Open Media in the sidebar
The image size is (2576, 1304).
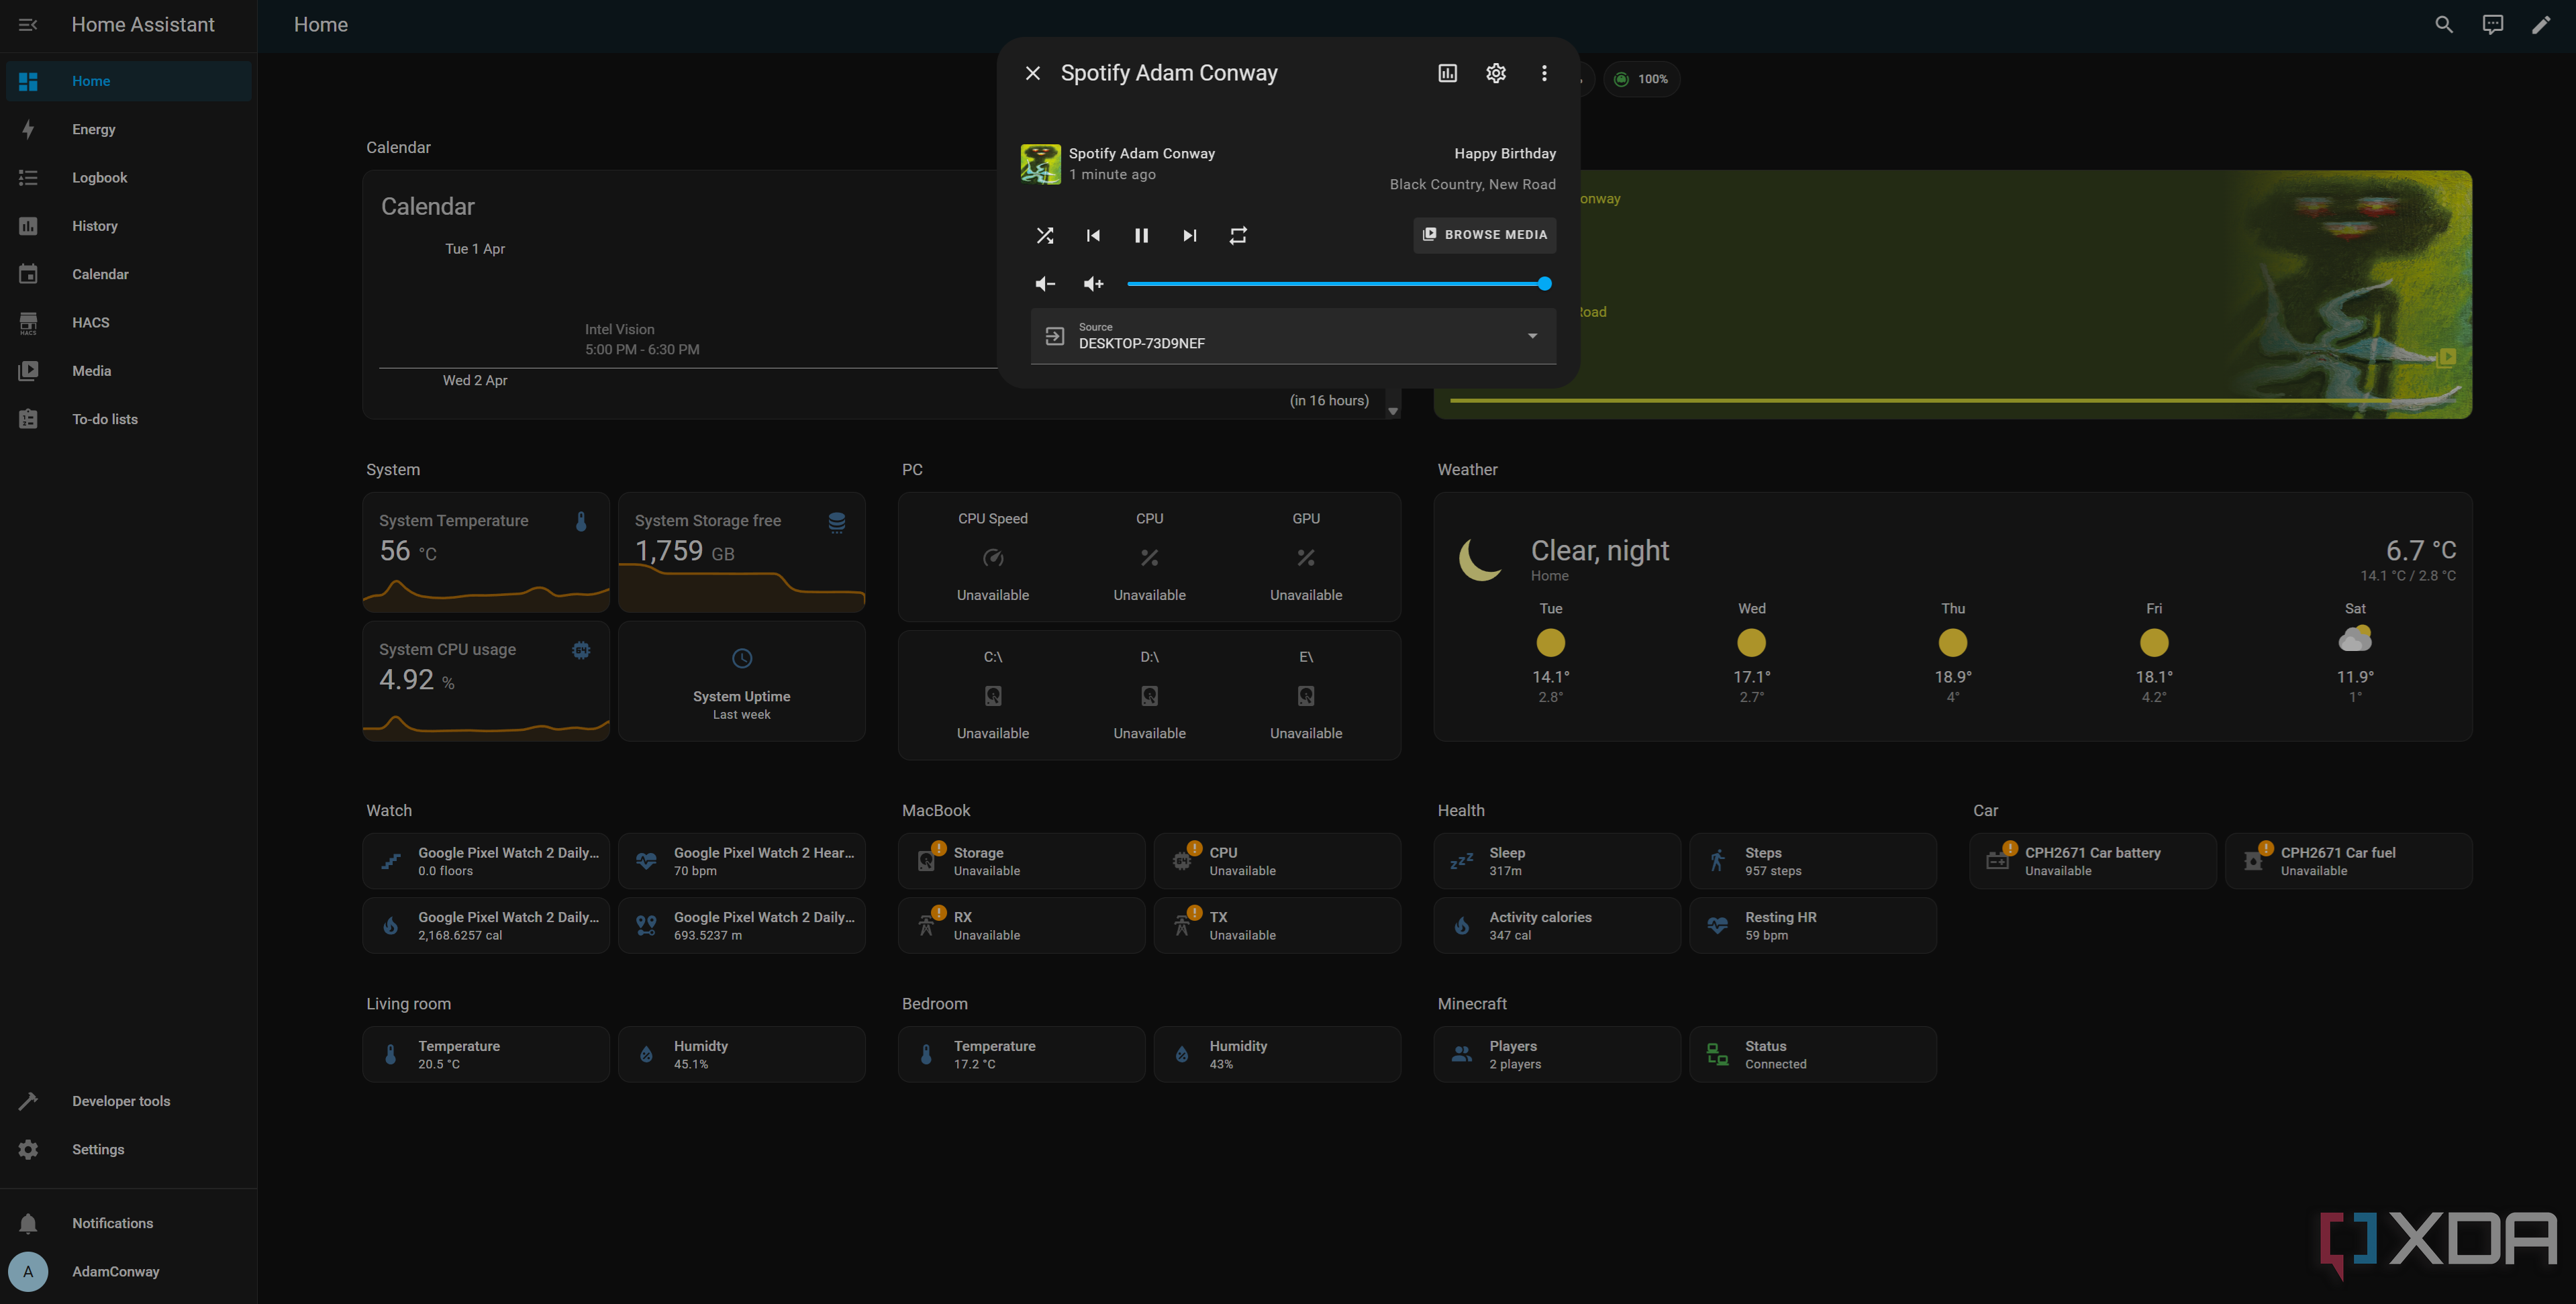tap(128, 371)
